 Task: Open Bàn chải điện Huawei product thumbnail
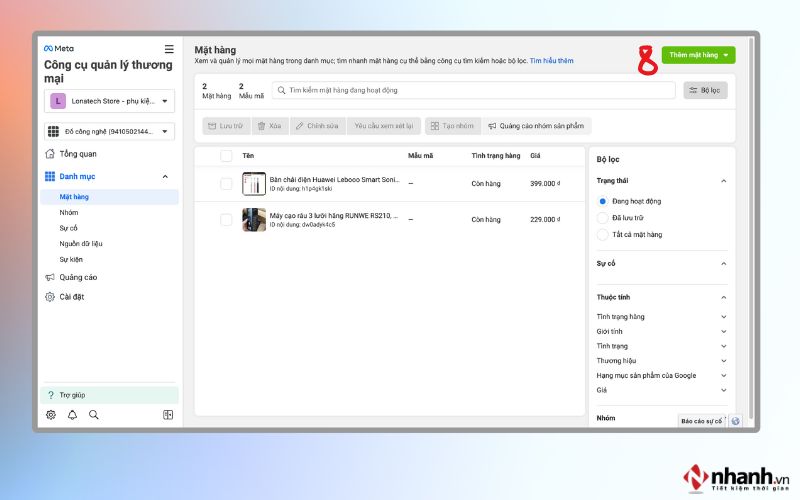[x=254, y=184]
